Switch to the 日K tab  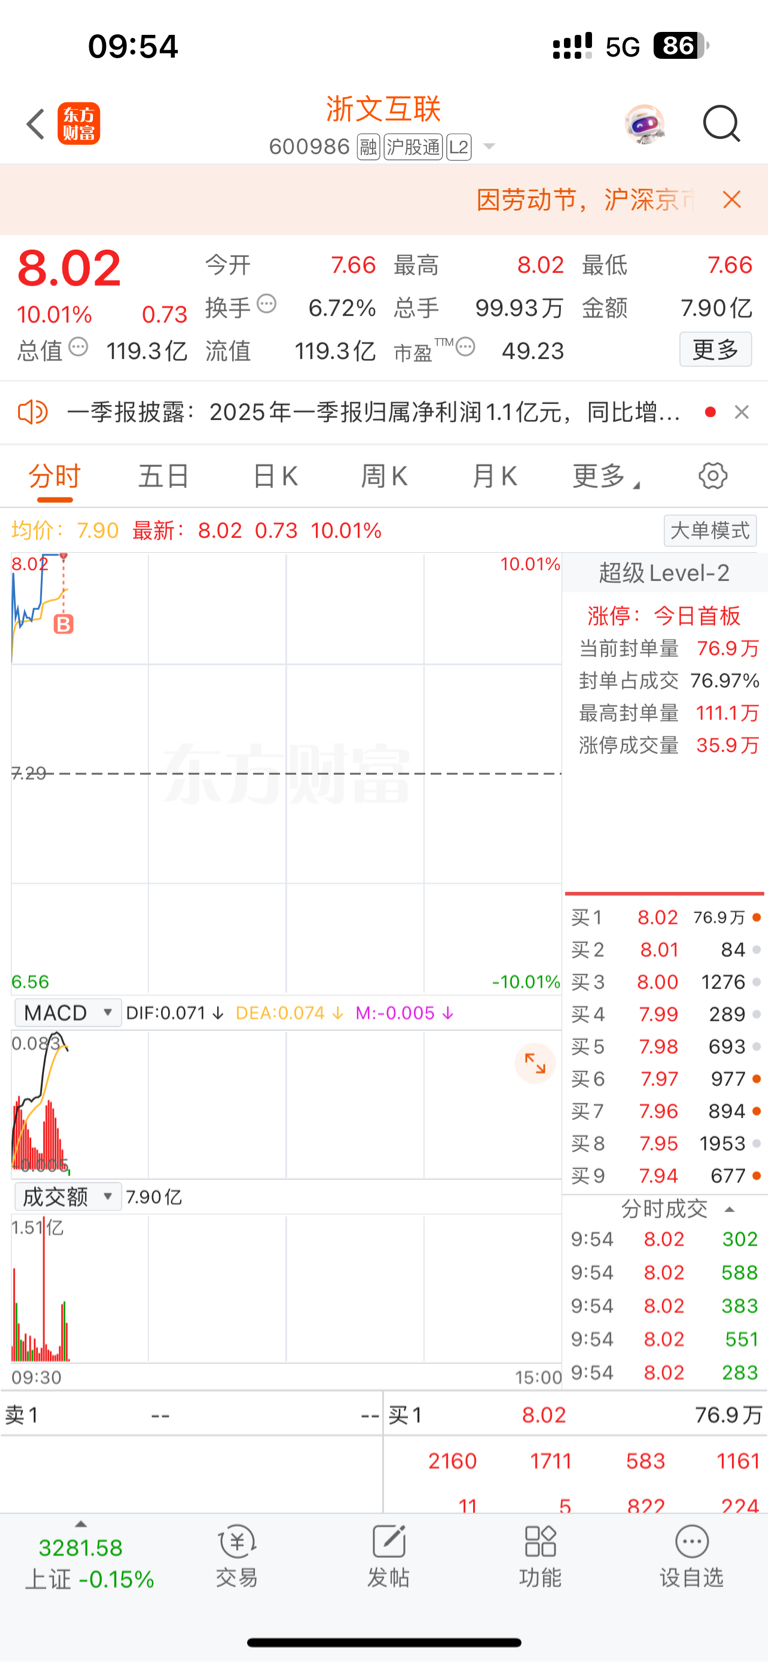click(275, 476)
